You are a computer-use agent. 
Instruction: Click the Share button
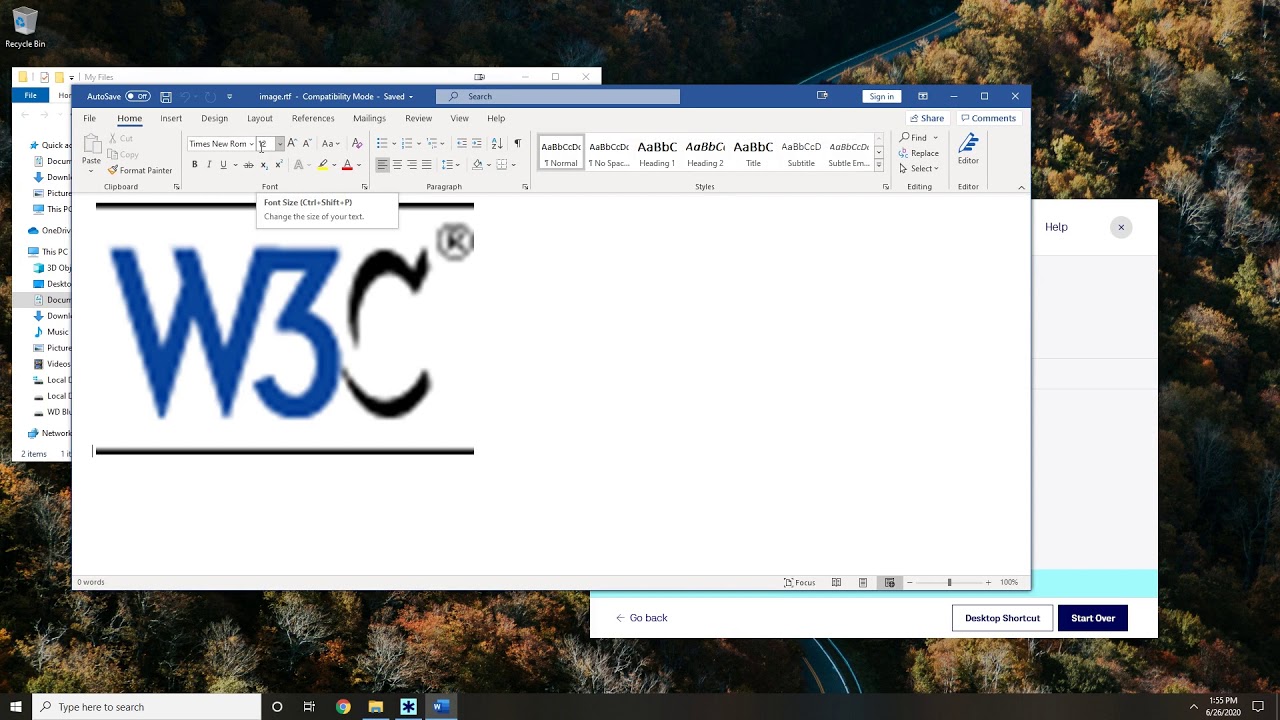pos(926,118)
